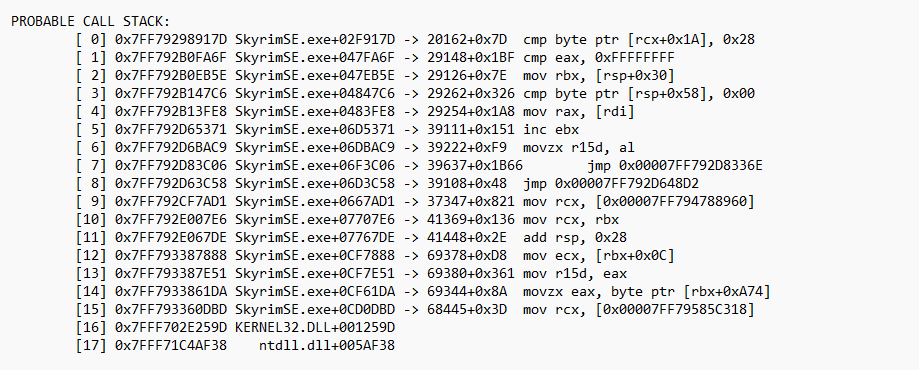919x370 pixels.
Task: Click KERNEL32.DLL+001259D in frame 16
Action: coord(315,327)
